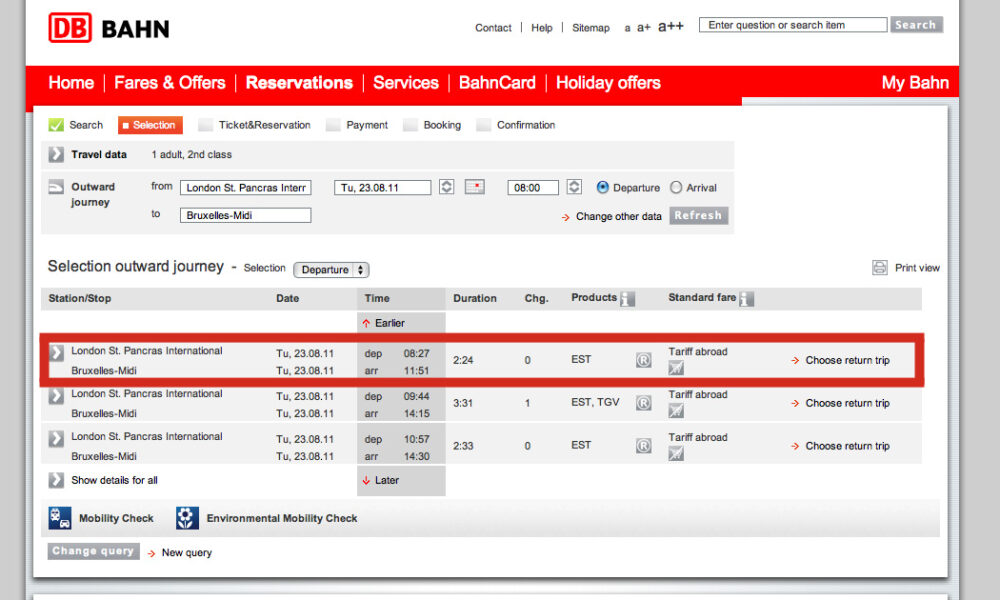1000x600 pixels.
Task: Open the Environmental Mobility Check icon
Action: [188, 518]
